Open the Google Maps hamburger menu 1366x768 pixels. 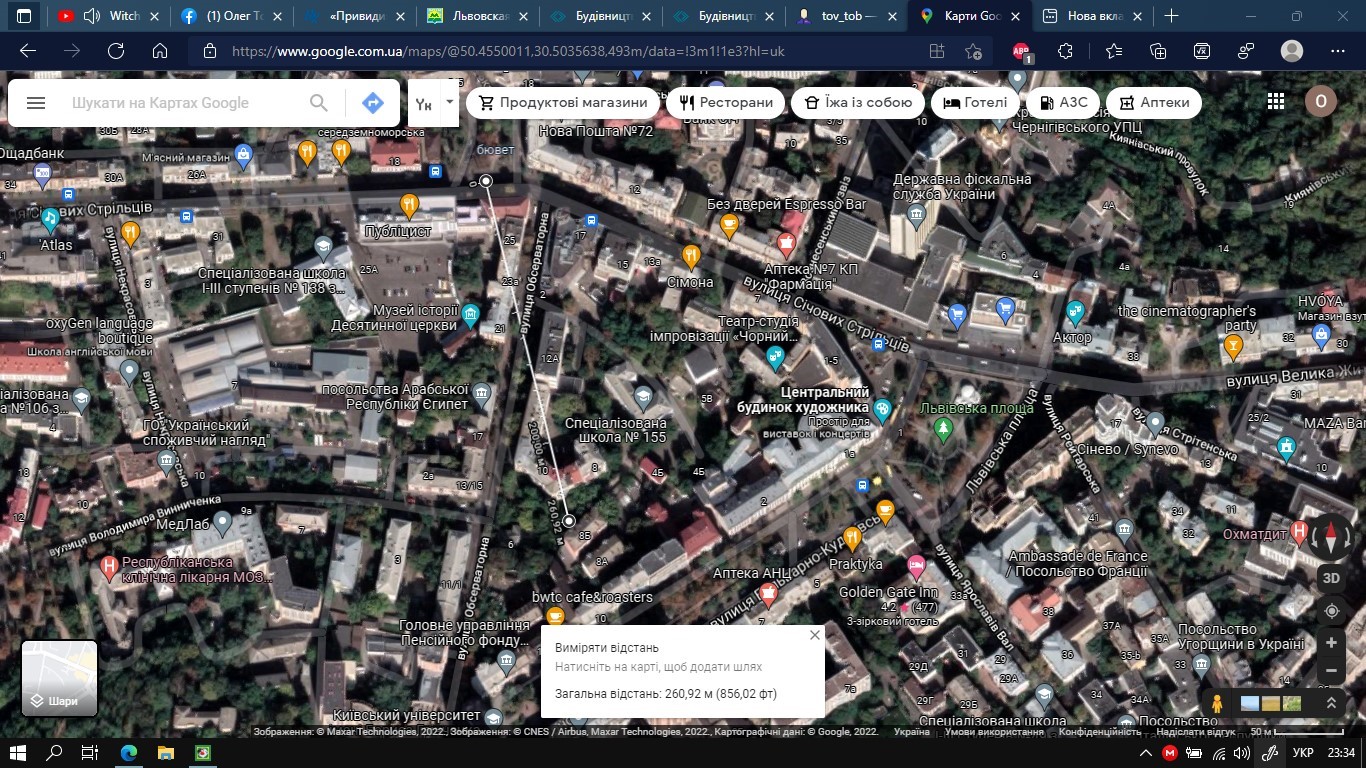coord(36,103)
